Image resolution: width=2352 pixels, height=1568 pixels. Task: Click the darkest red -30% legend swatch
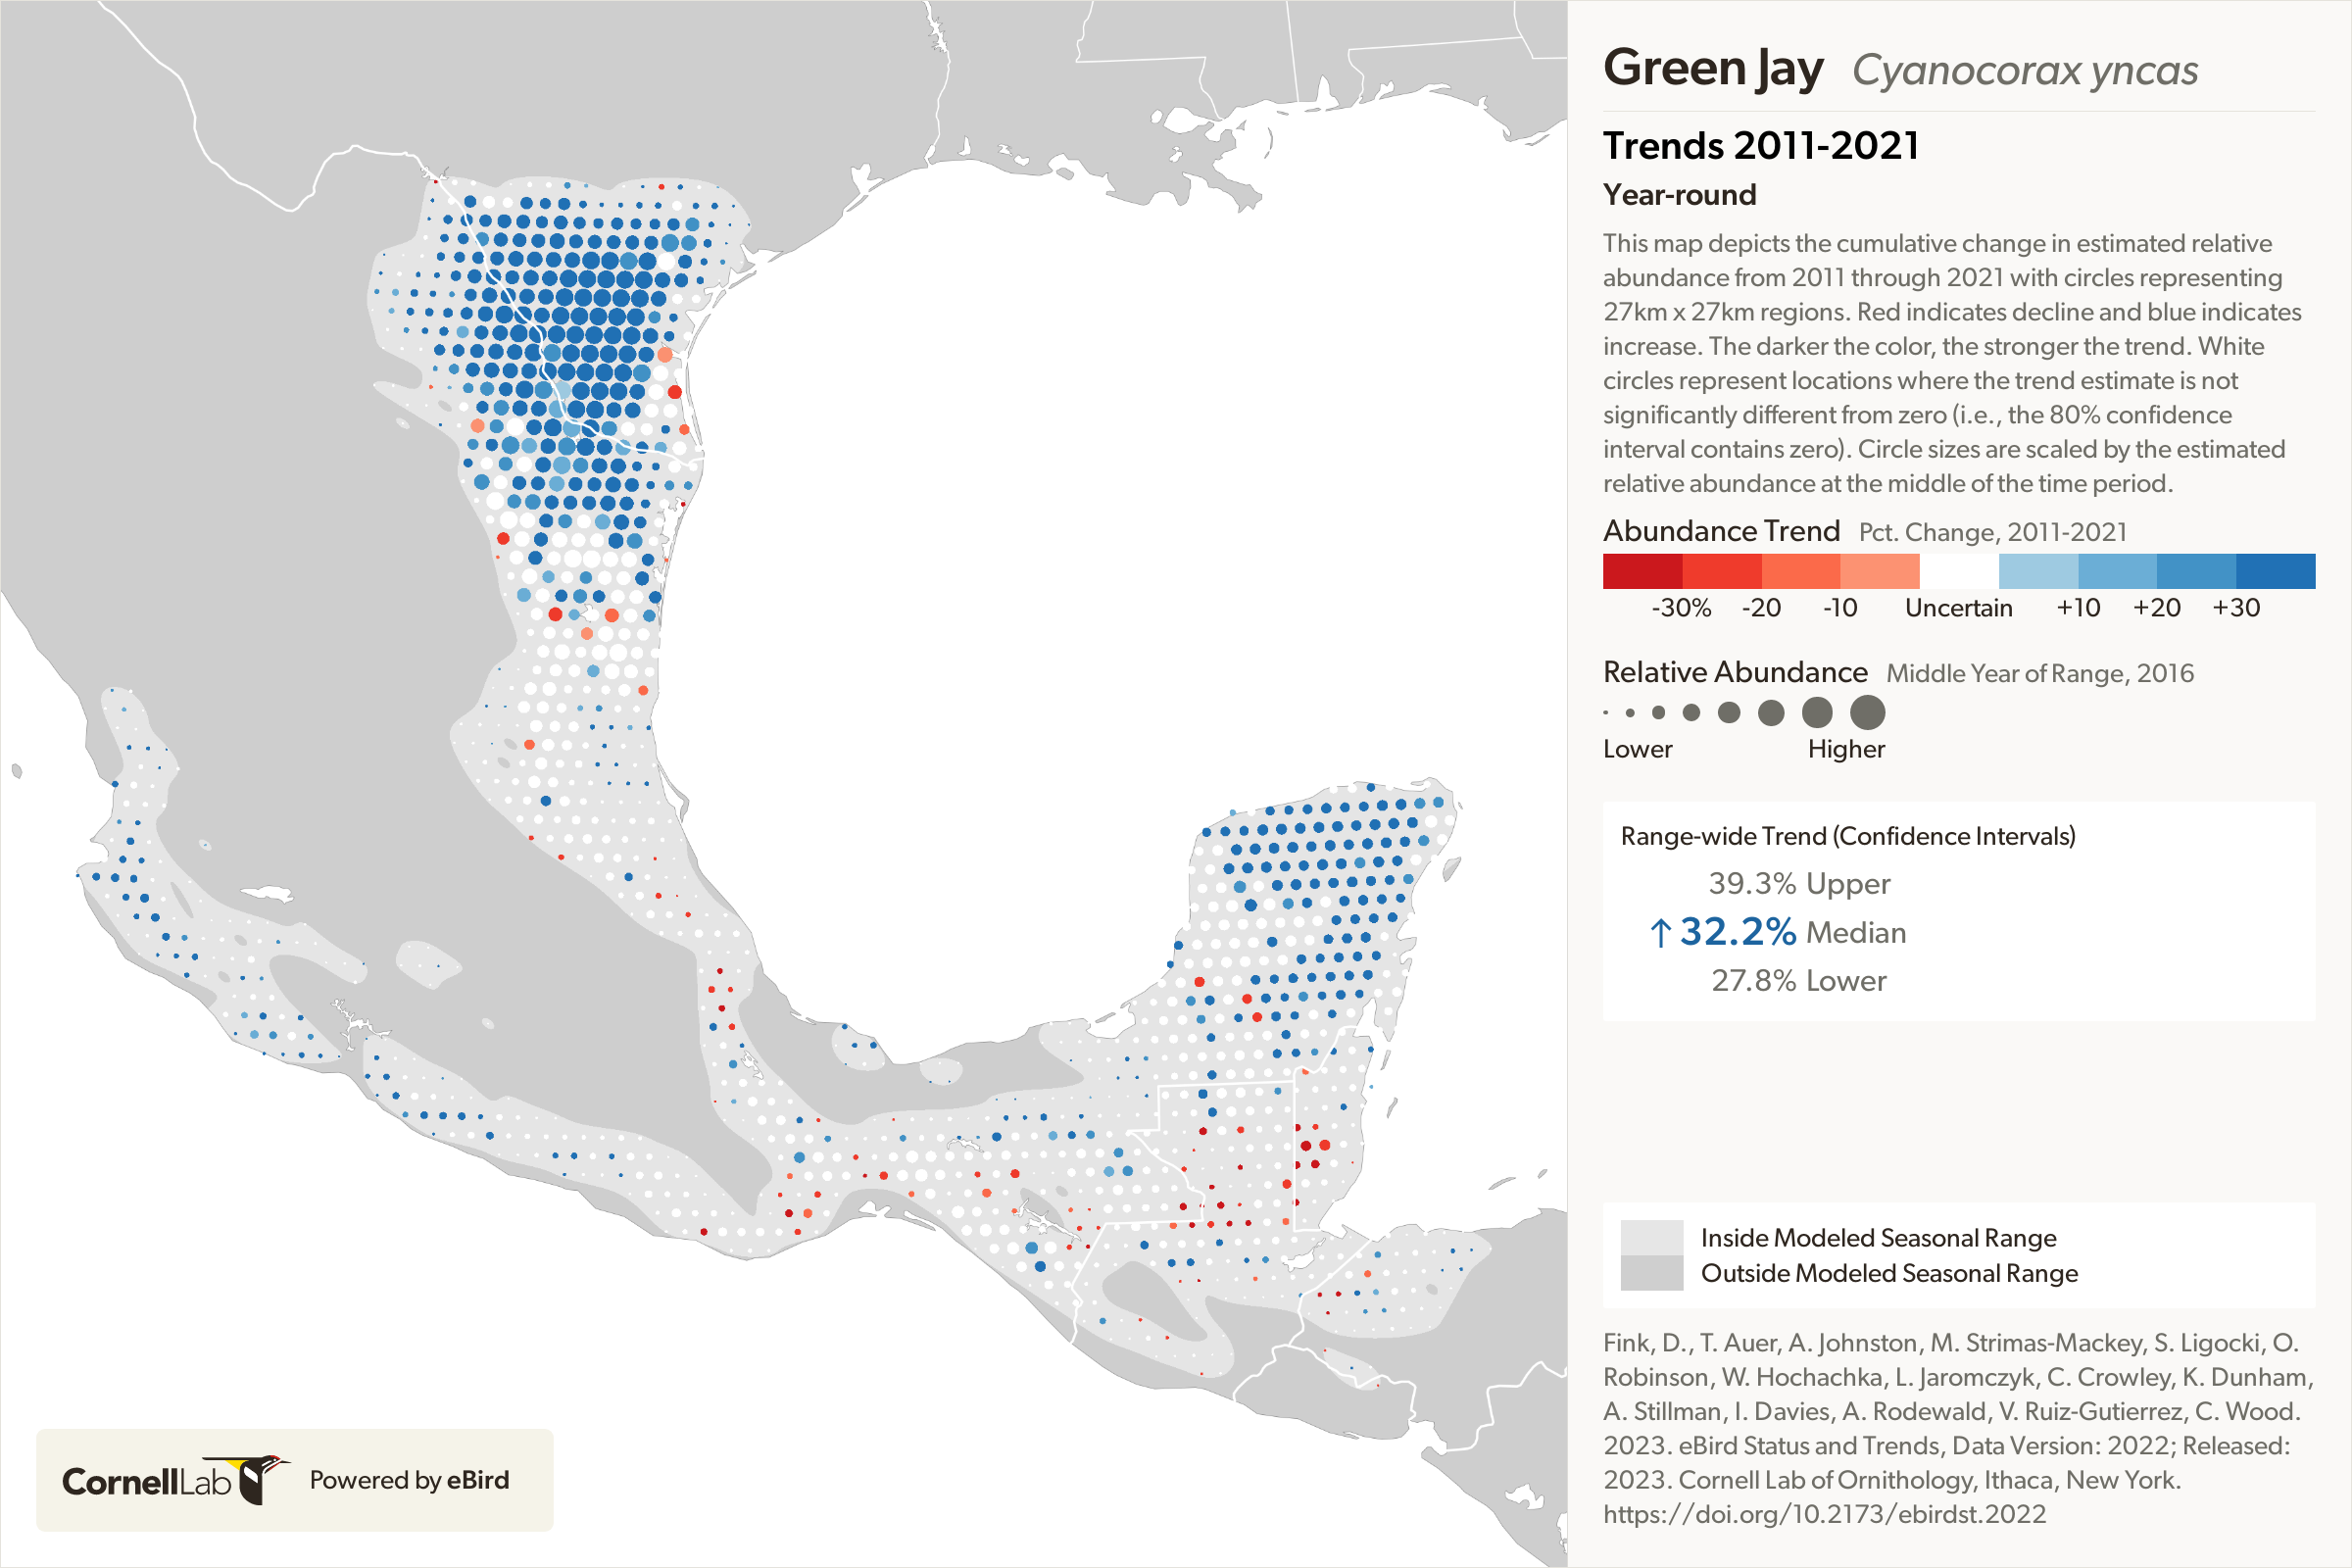tap(1642, 571)
